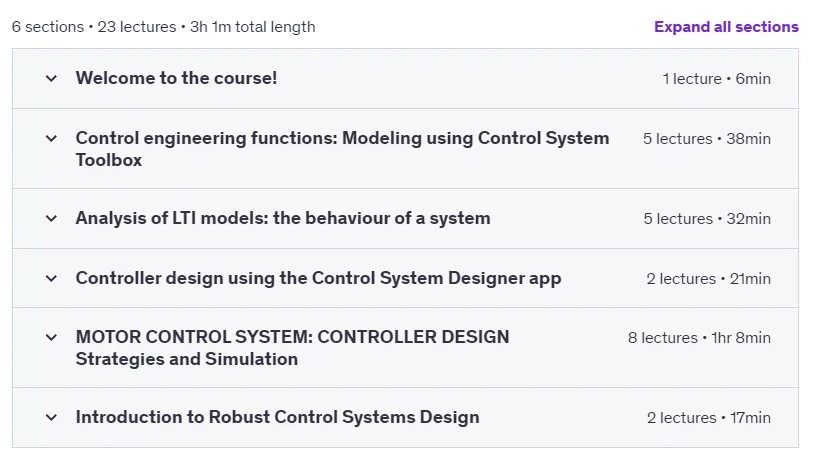Expand chevron for MOTOR CONTROL SYSTEM section

tap(51, 337)
